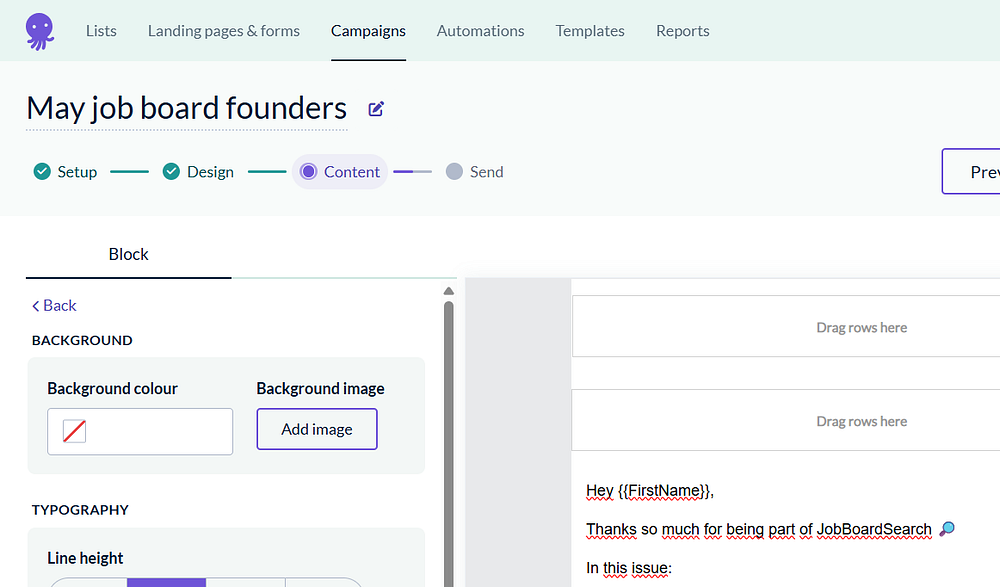The image size is (1000, 587).
Task: Navigate to Templates
Action: pos(590,31)
